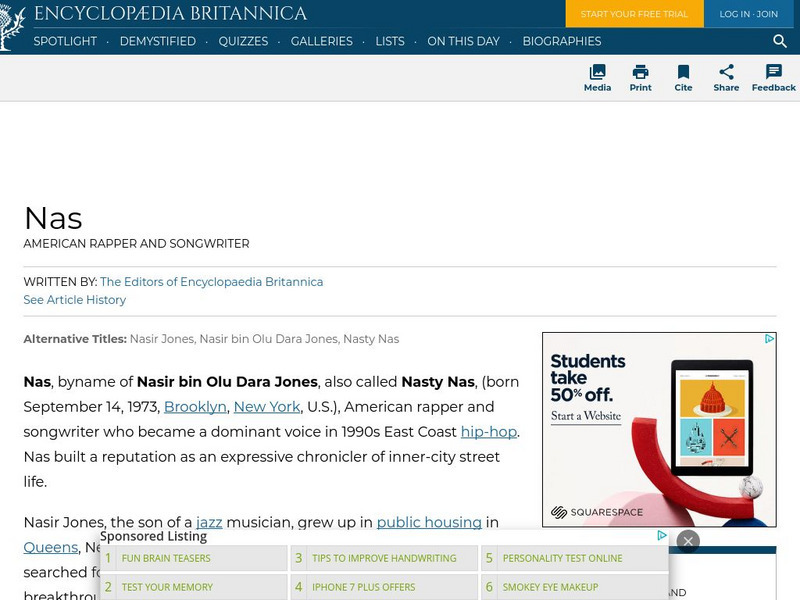Open the Brooklyn article link
The width and height of the screenshot is (800, 600).
(196, 407)
